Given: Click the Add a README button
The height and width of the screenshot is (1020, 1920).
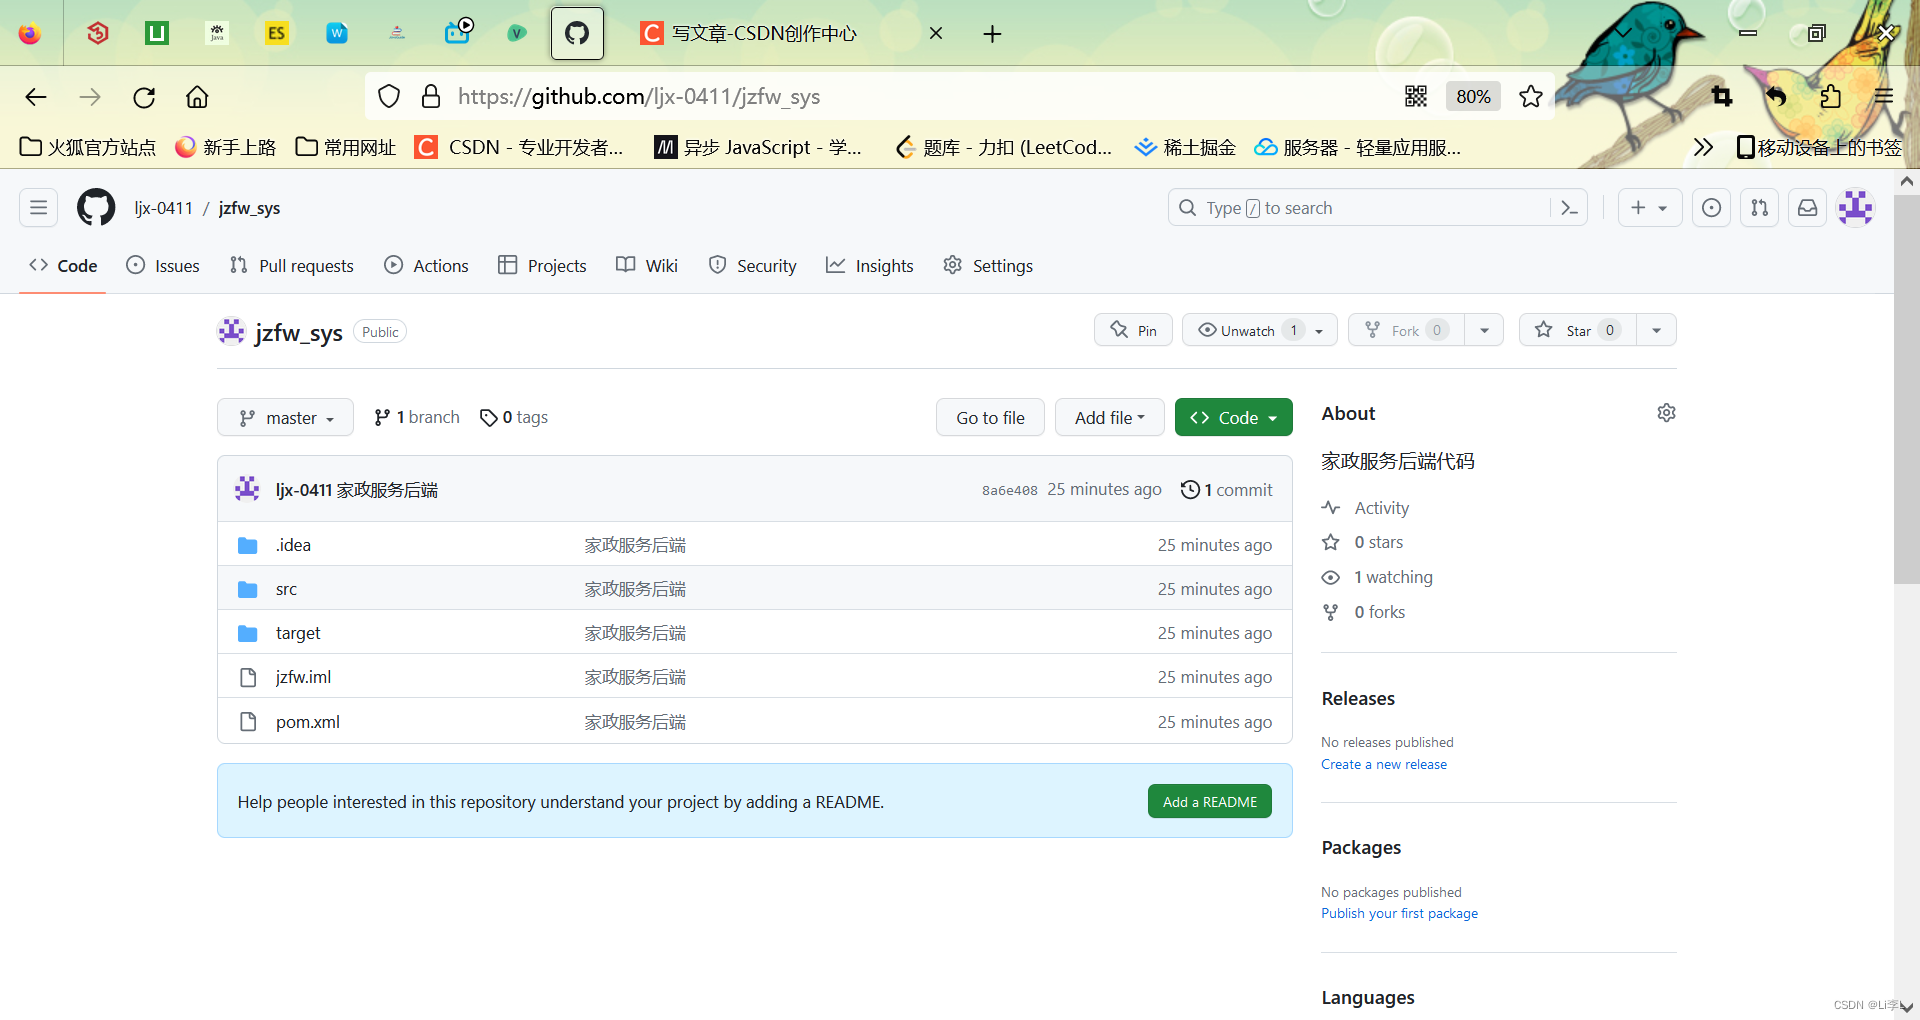Looking at the screenshot, I should coord(1209,801).
